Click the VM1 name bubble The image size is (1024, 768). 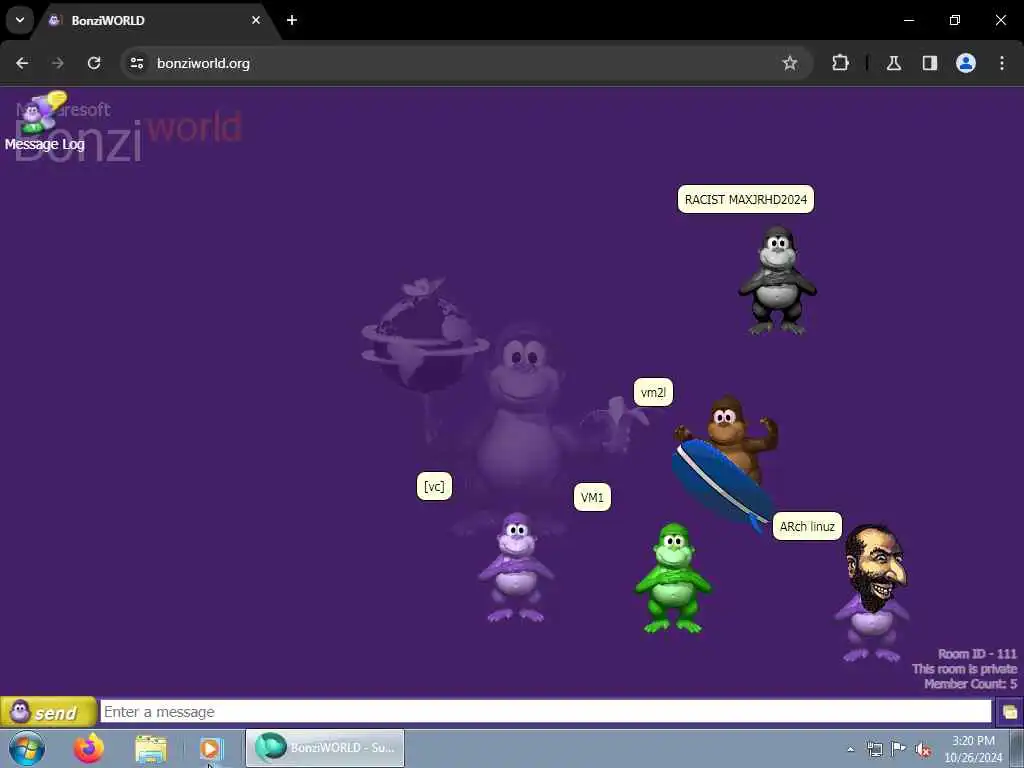(592, 498)
